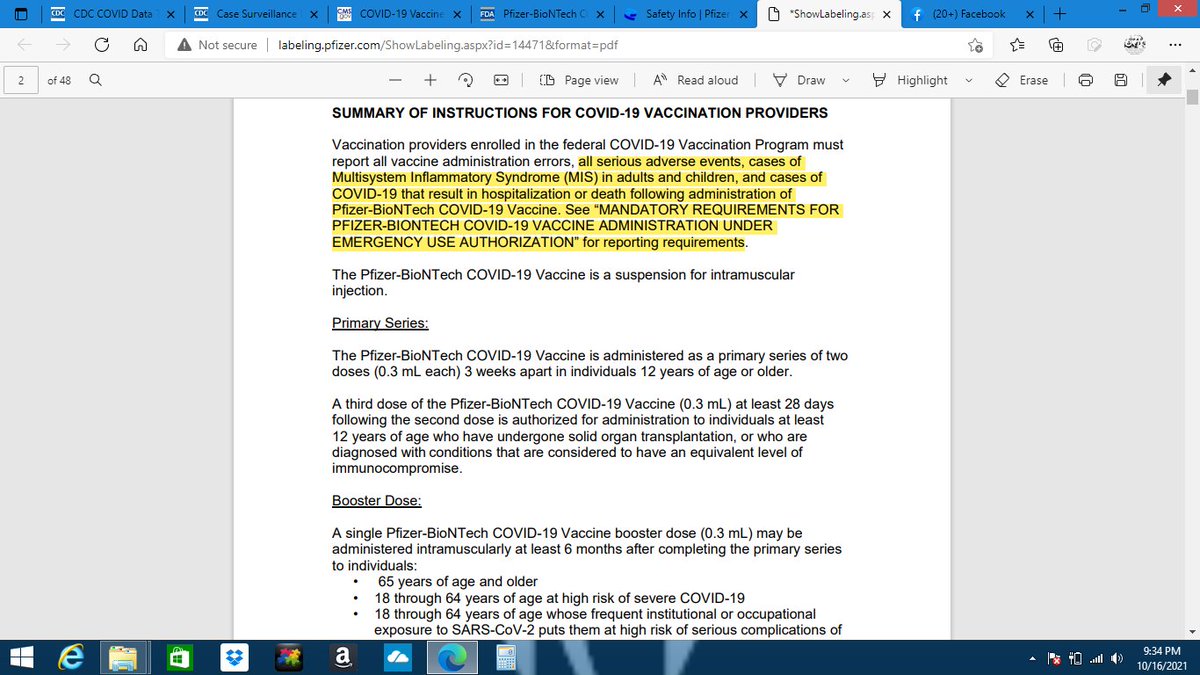Activate the Highlight tool
The image size is (1200, 675).
[909, 80]
